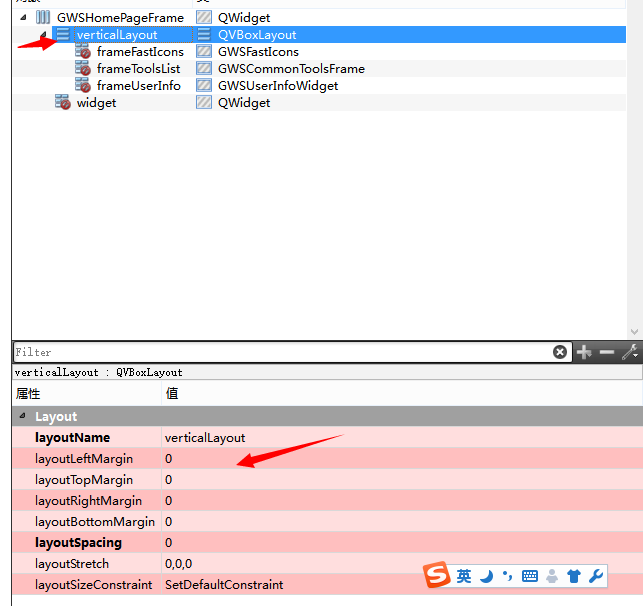Toggle Sogou English/Chinese input mode
This screenshot has width=643, height=606.
[x=464, y=576]
